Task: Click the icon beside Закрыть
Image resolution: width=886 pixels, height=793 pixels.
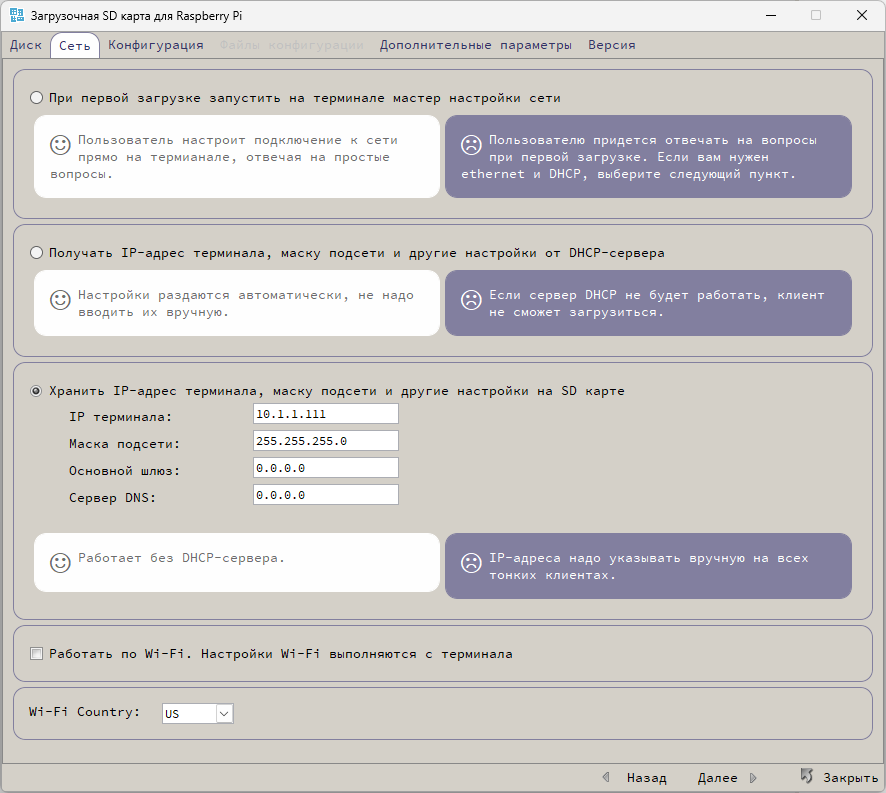Action: (x=806, y=776)
